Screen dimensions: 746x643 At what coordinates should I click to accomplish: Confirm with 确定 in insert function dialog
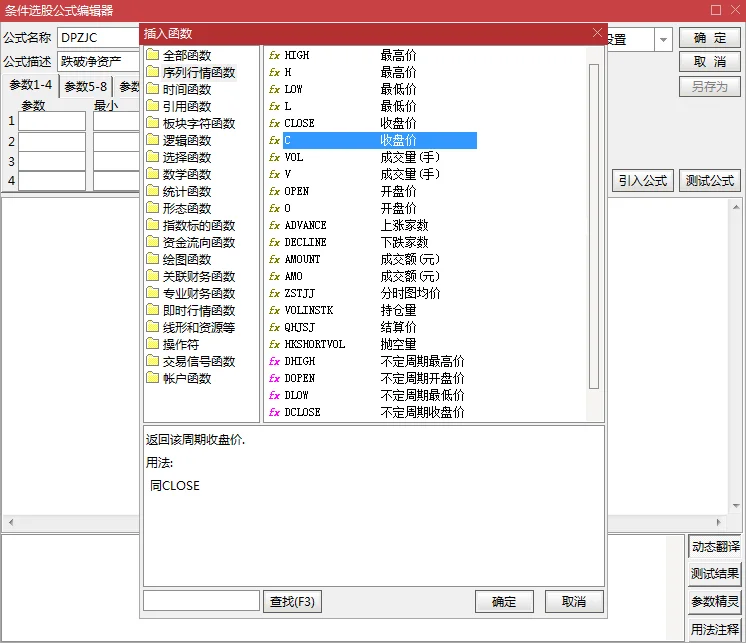[x=504, y=602]
